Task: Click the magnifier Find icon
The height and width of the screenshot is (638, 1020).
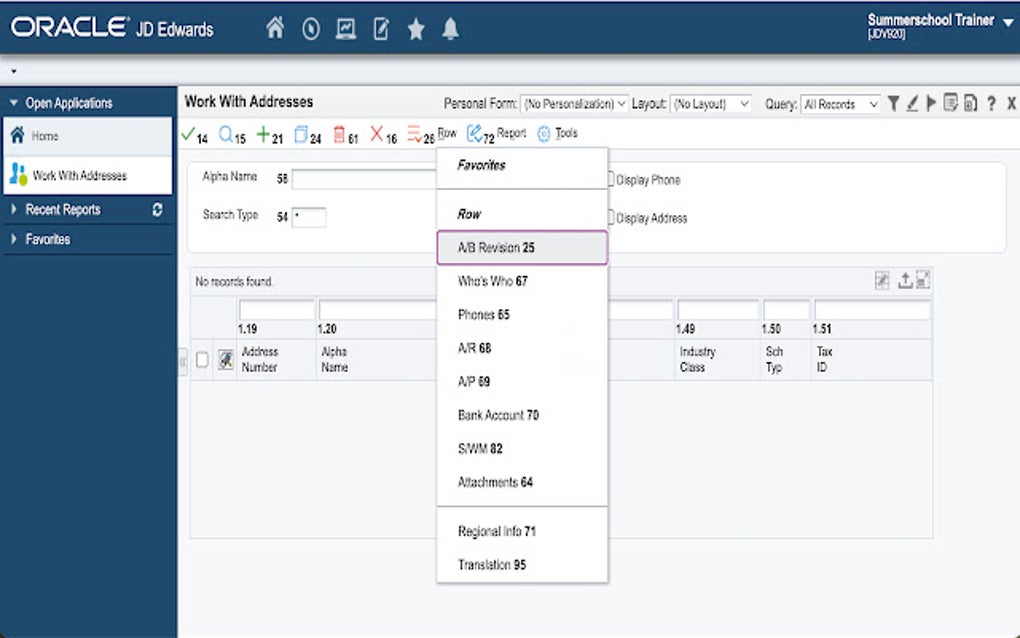Action: (226, 134)
